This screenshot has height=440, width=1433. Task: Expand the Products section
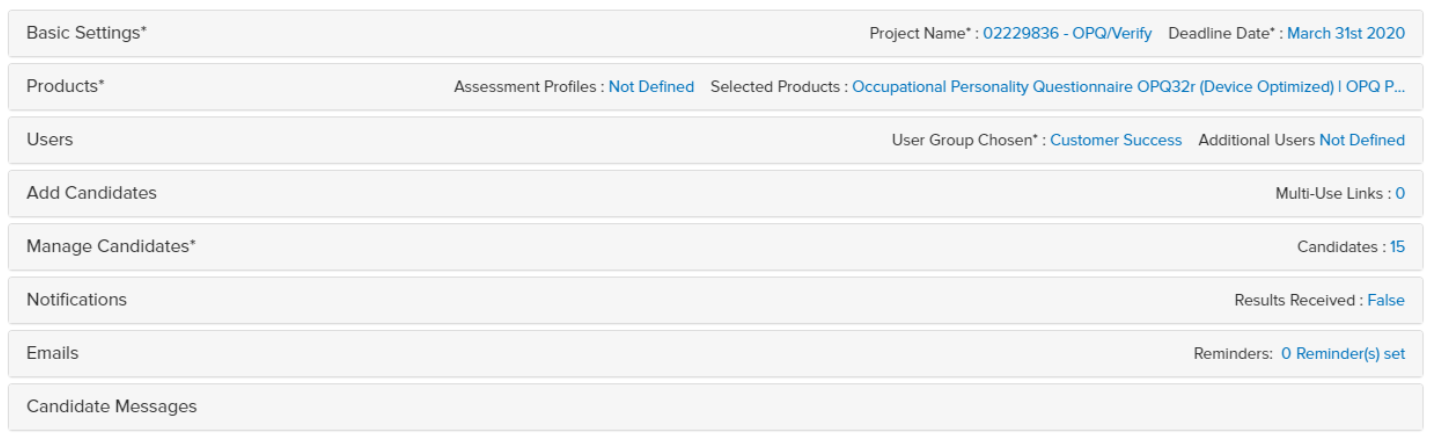click(x=65, y=86)
